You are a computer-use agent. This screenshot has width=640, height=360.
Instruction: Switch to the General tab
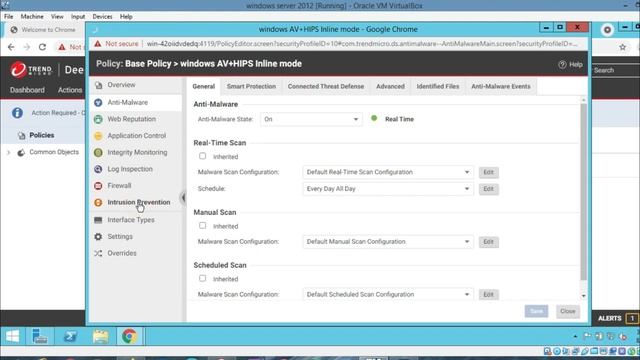pyautogui.click(x=204, y=87)
